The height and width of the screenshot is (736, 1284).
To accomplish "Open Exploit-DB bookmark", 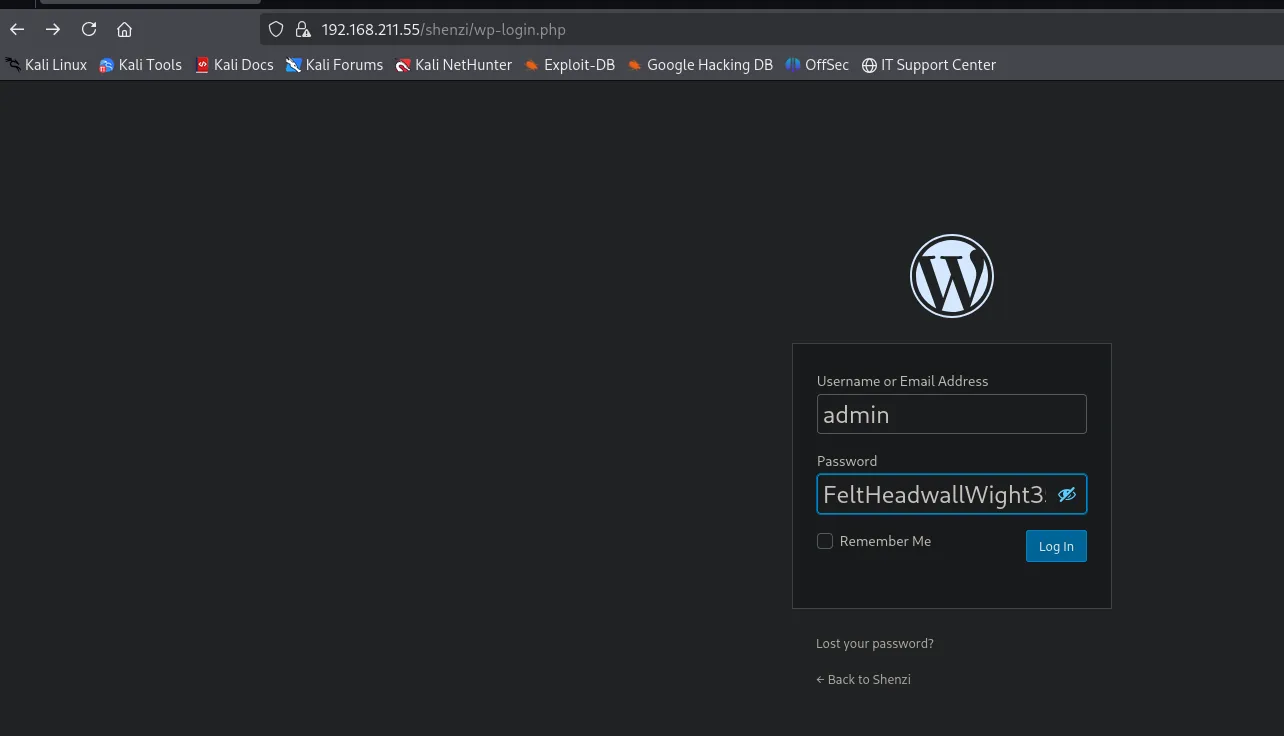I will tap(570, 65).
